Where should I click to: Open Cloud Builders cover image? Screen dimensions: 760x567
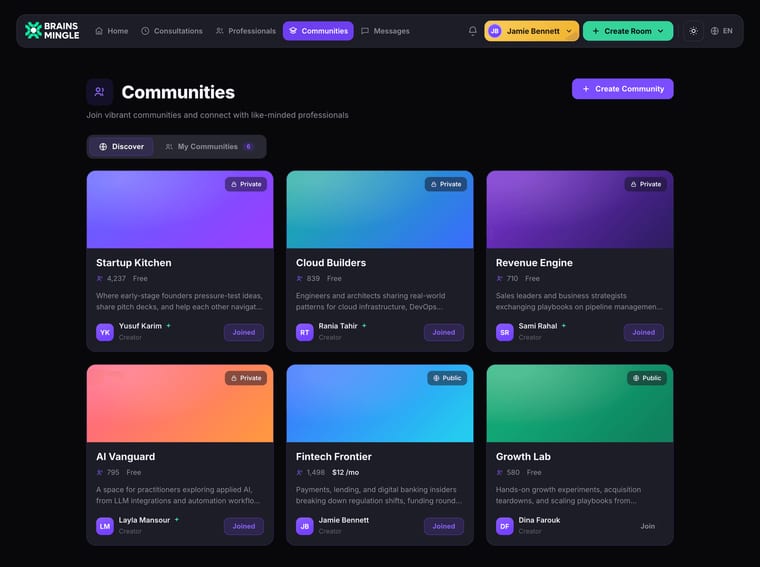[380, 209]
